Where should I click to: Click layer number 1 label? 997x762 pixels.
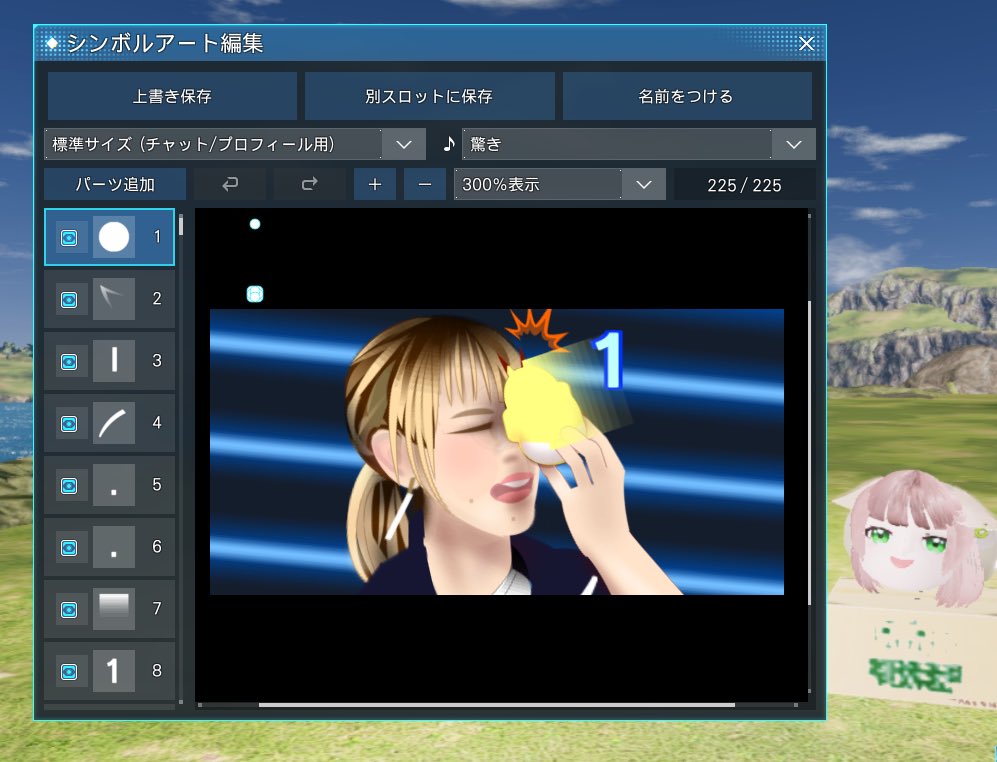(157, 237)
